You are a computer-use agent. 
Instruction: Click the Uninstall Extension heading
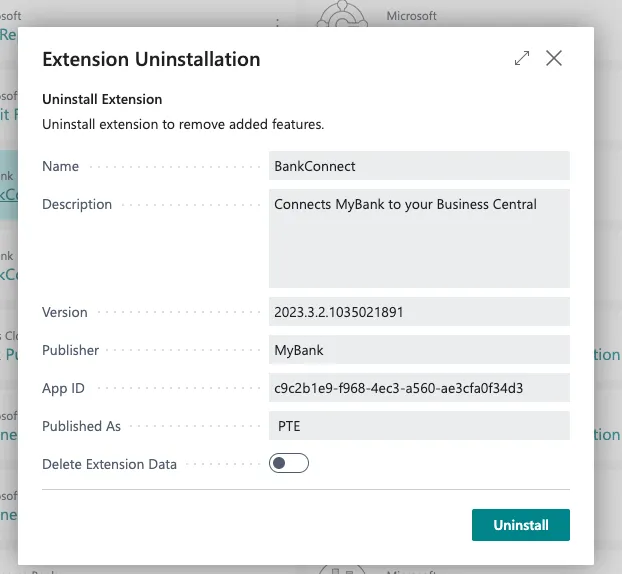click(x=102, y=99)
